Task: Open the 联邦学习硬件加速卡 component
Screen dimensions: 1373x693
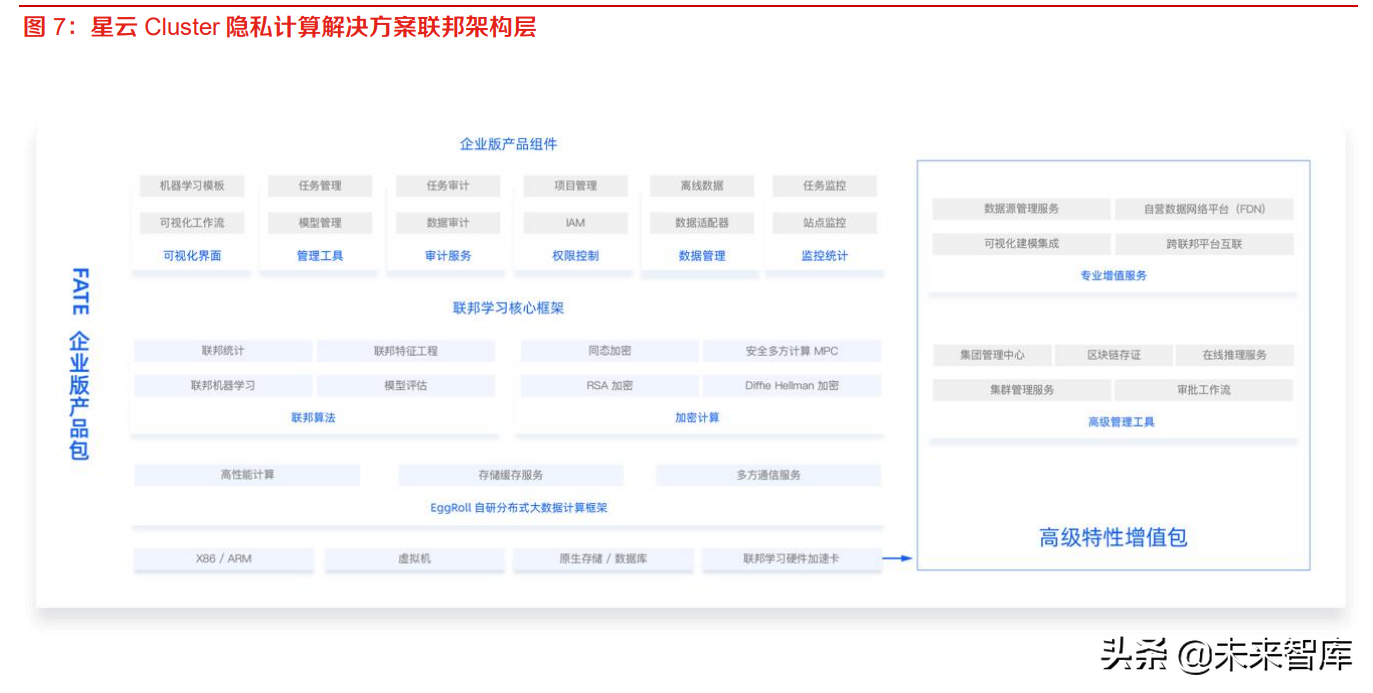Action: 789,559
